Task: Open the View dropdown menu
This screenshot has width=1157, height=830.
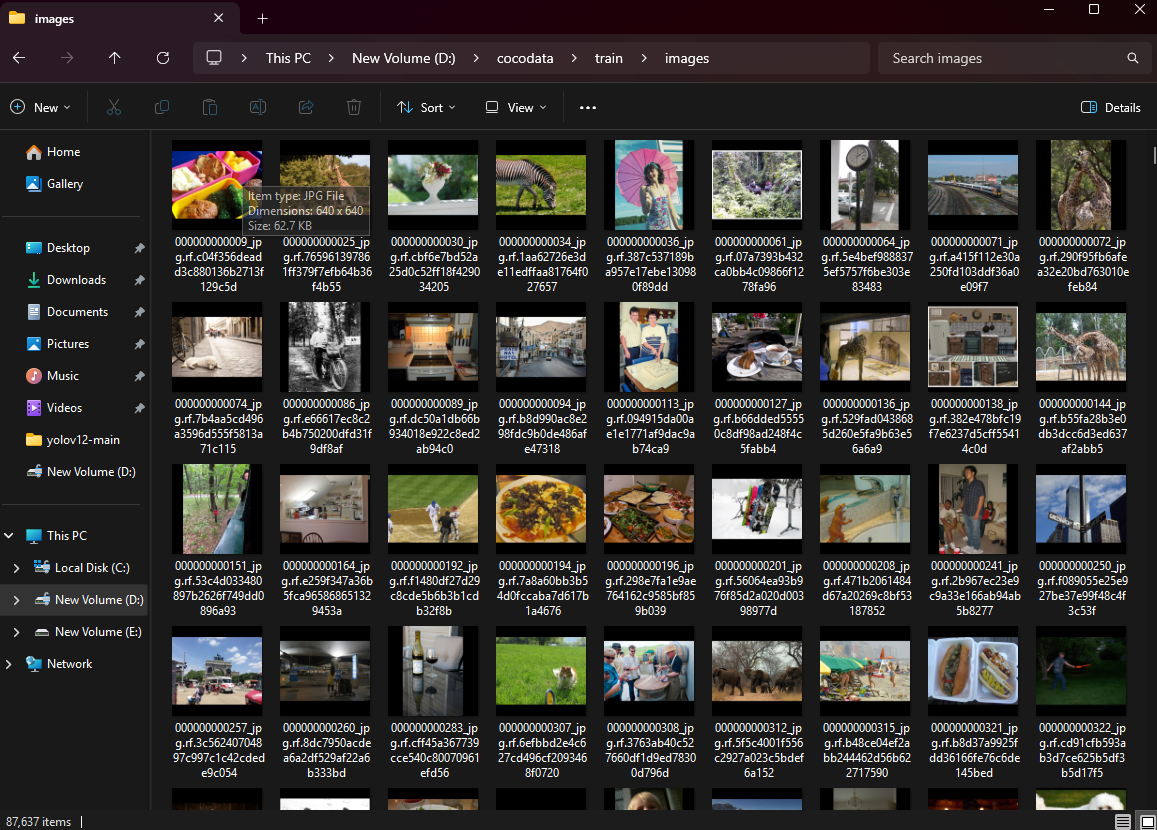Action: pos(516,107)
